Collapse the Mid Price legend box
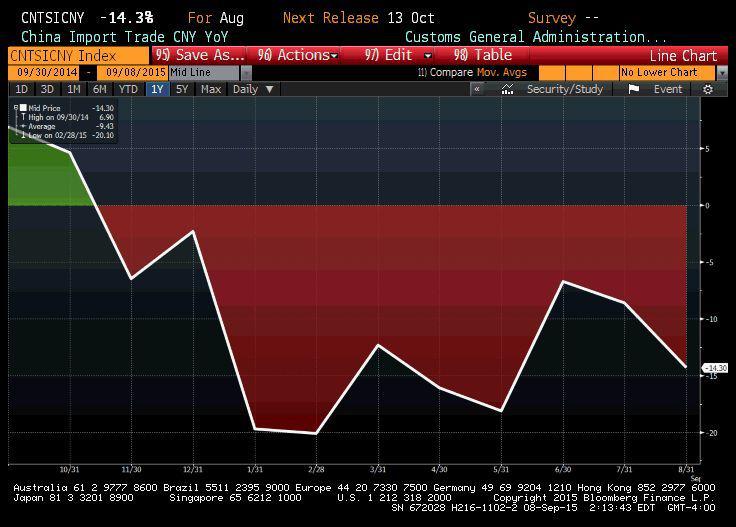The width and height of the screenshot is (736, 527). pyautogui.click(x=15, y=108)
